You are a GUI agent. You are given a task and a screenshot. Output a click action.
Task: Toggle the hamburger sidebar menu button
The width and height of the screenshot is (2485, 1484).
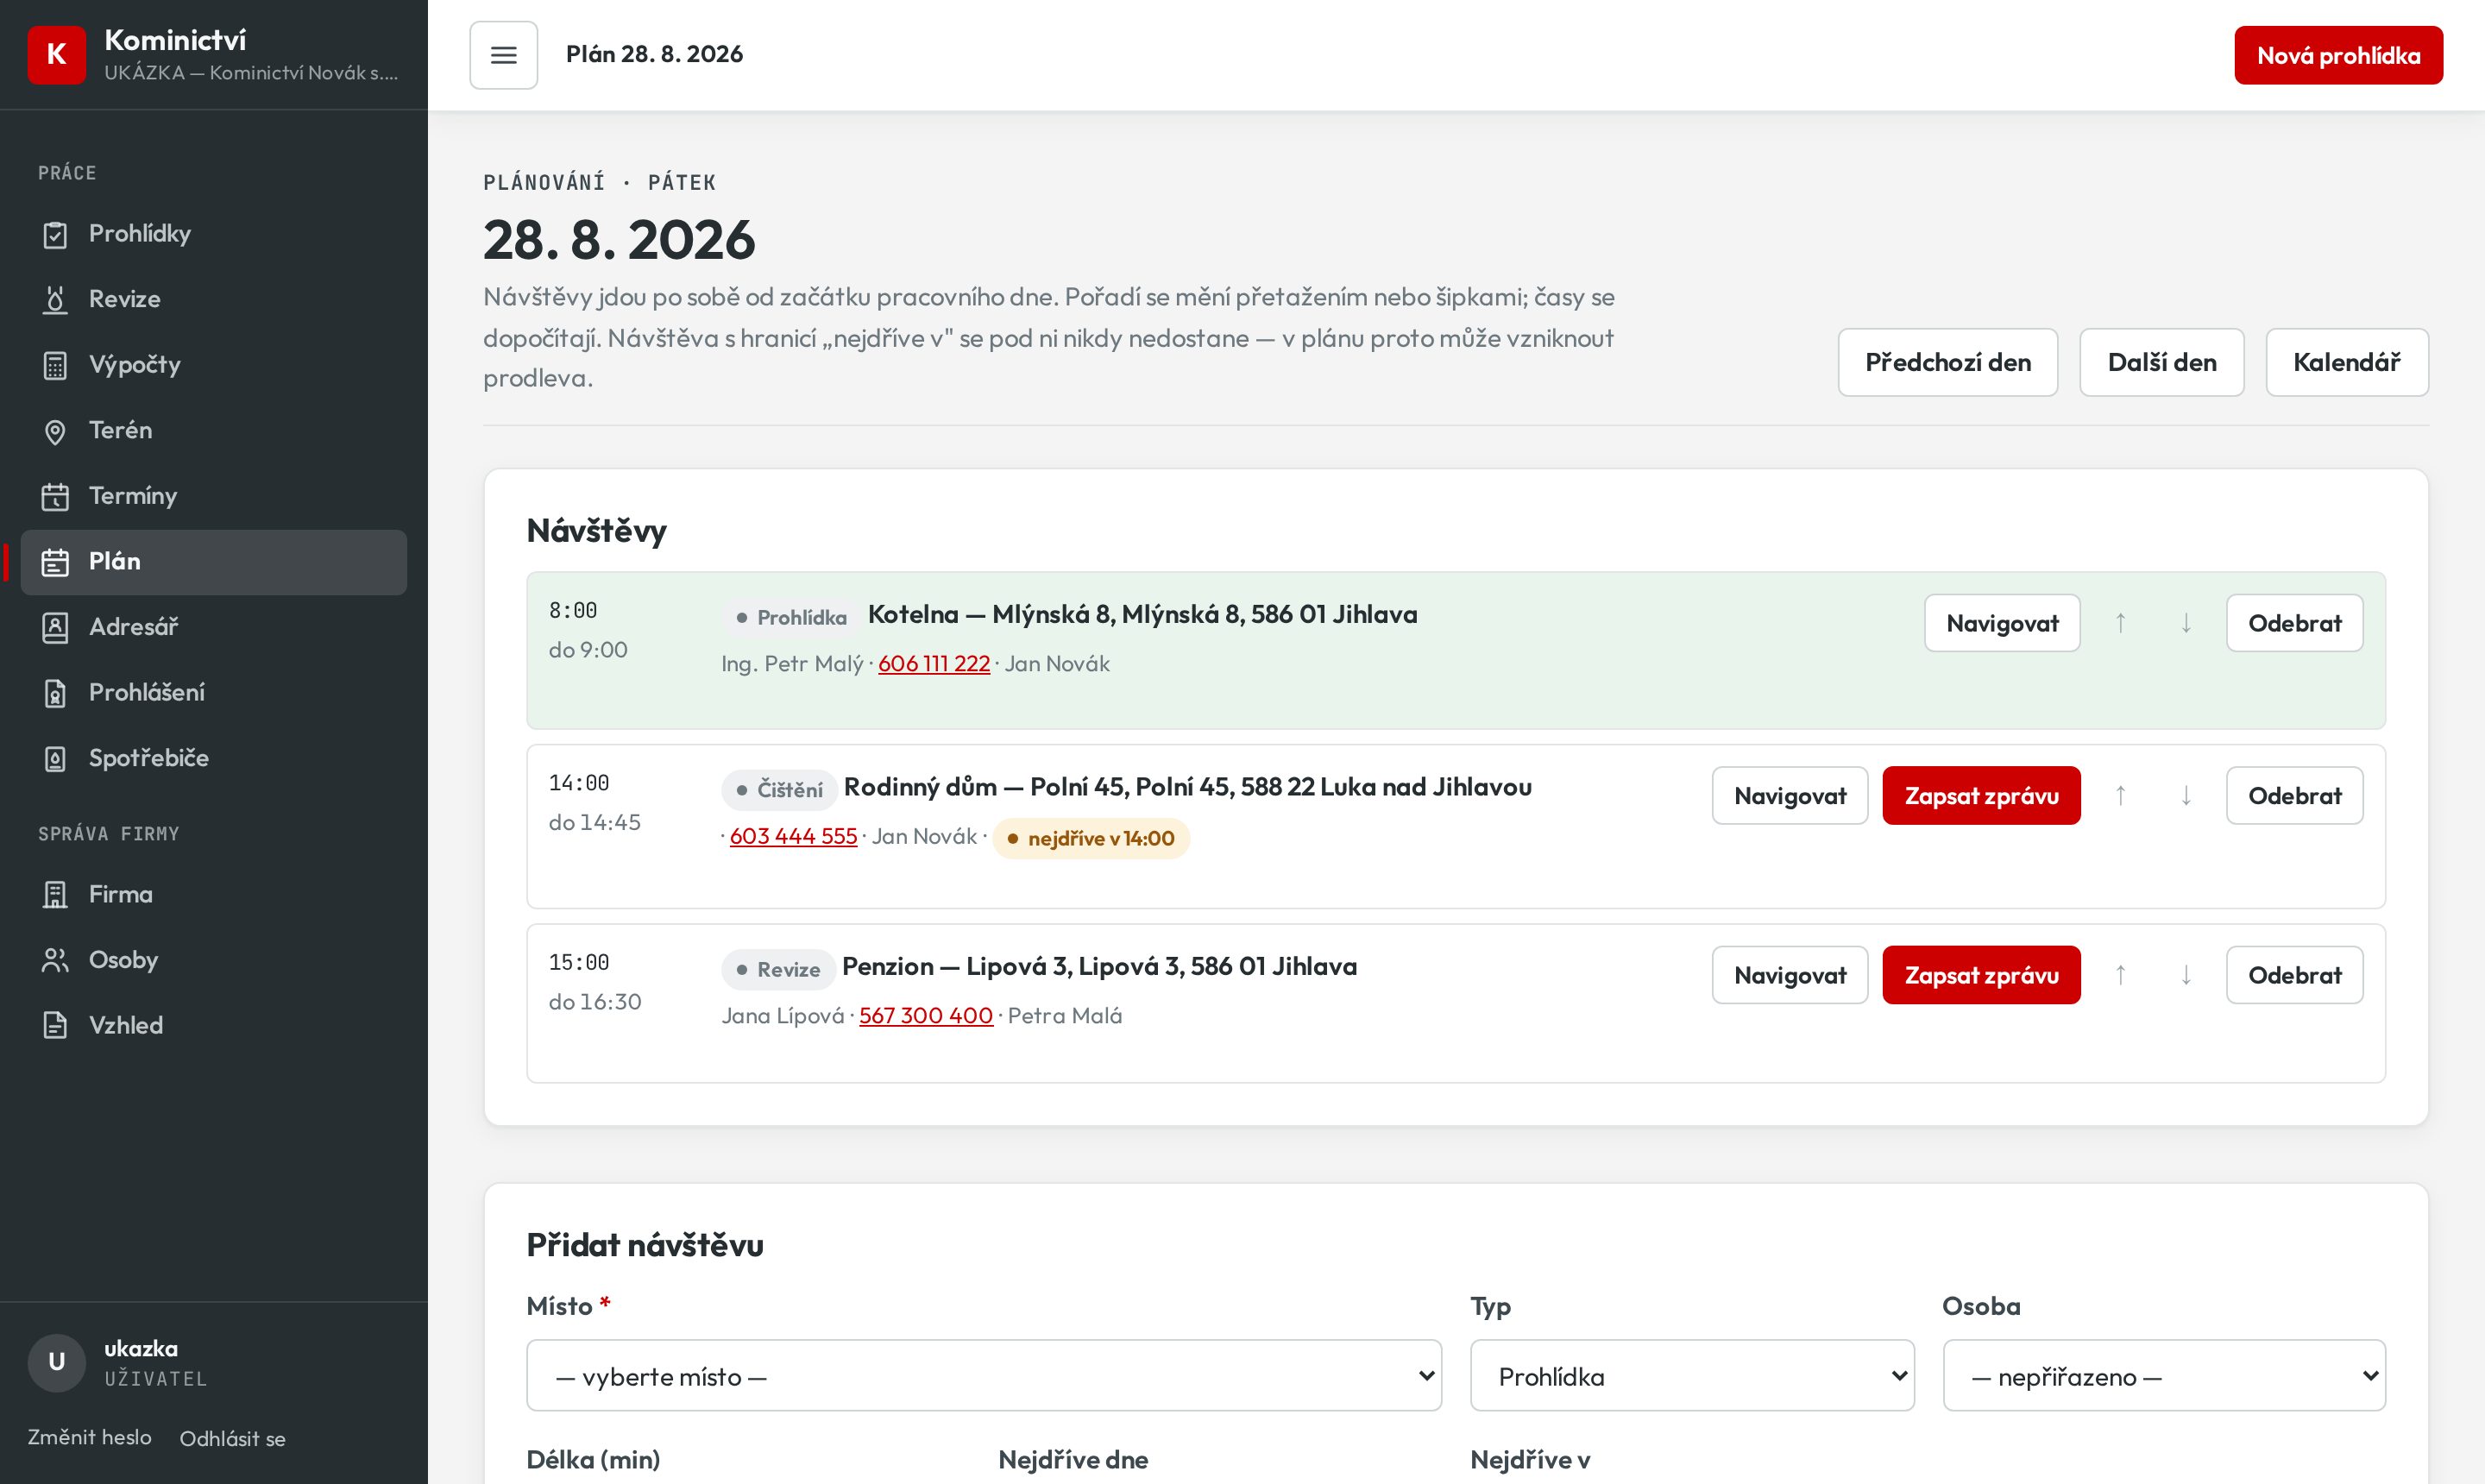coord(503,55)
